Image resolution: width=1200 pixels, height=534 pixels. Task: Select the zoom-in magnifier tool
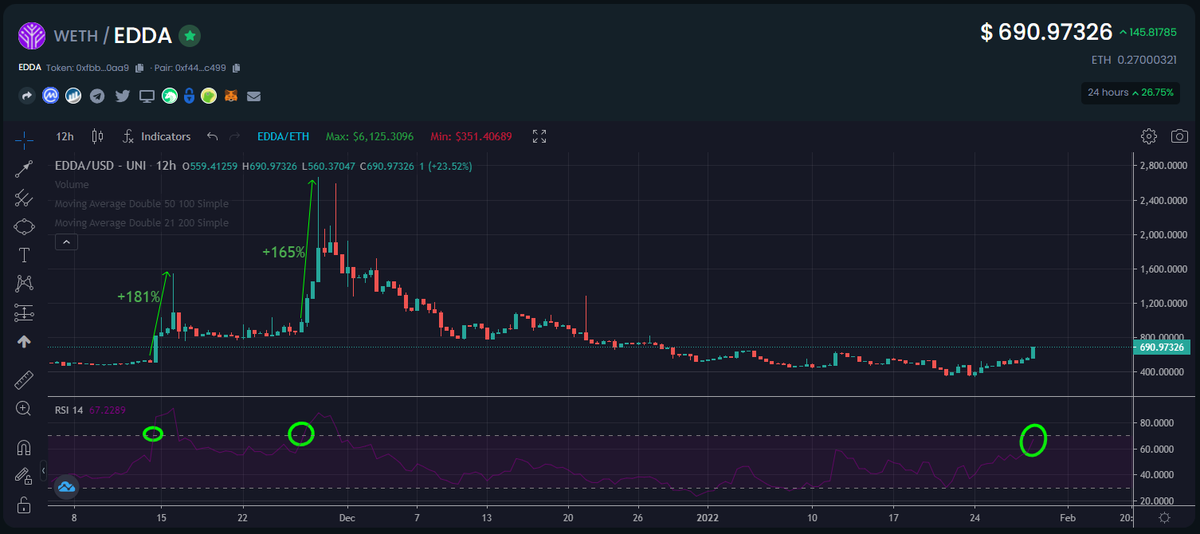[x=24, y=408]
